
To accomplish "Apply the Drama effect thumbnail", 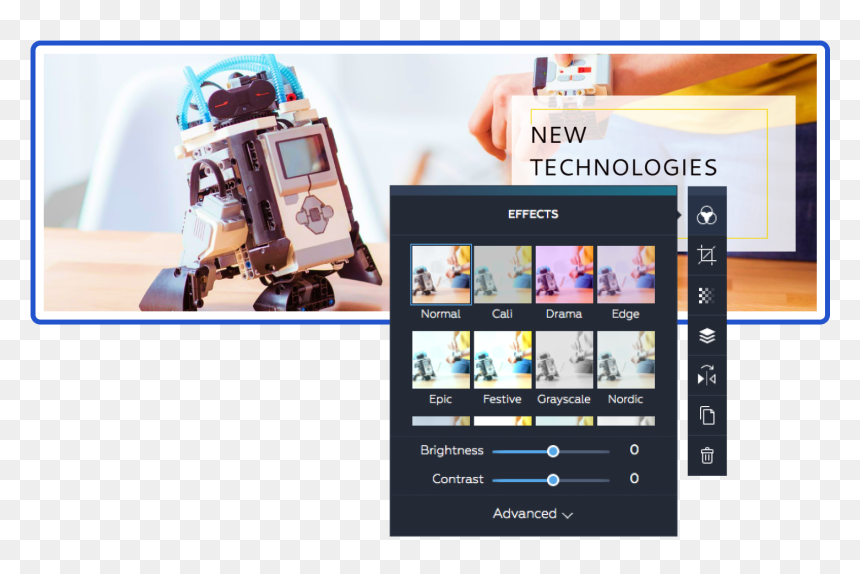I will pyautogui.click(x=564, y=275).
